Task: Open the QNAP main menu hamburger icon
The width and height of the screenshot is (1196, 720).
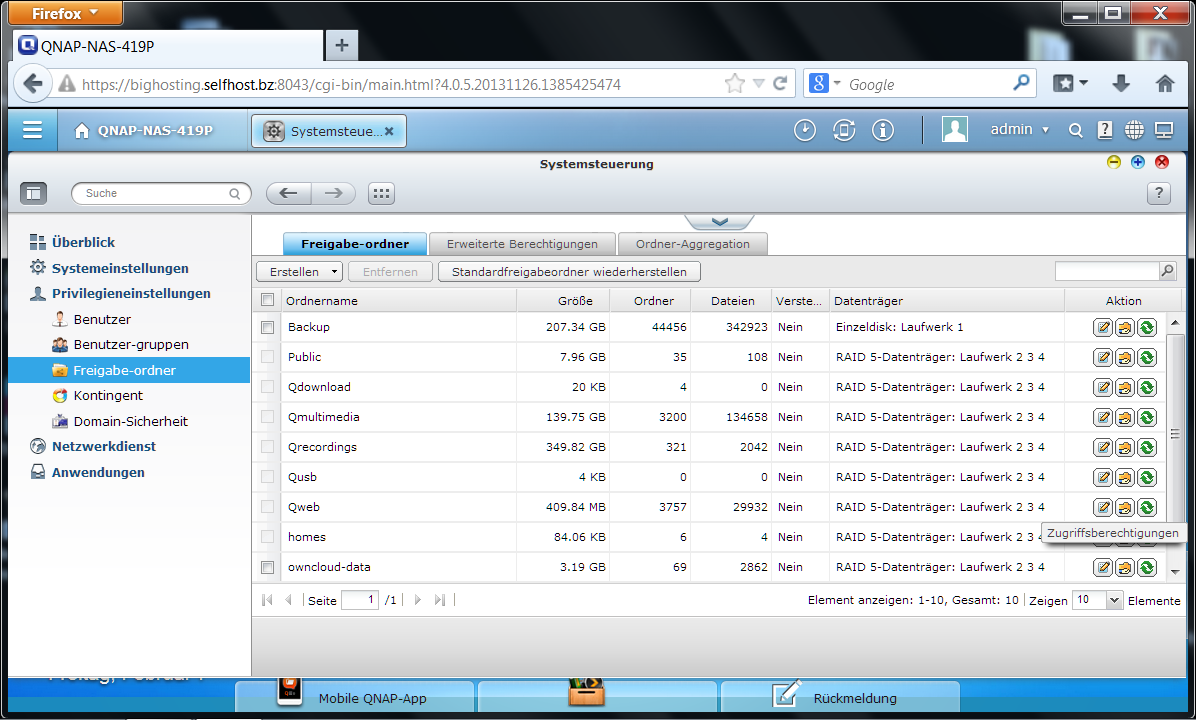Action: tap(33, 130)
